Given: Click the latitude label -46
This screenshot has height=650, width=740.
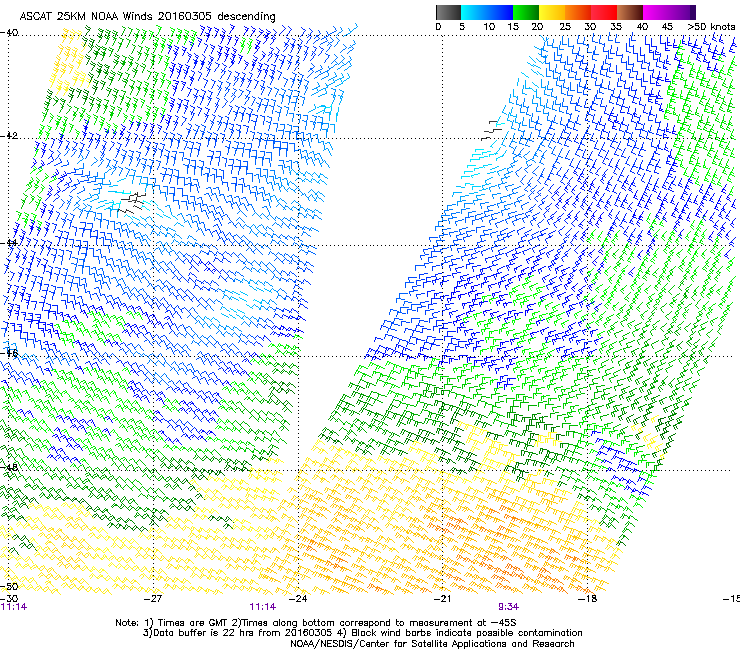Looking at the screenshot, I should pos(9,353).
